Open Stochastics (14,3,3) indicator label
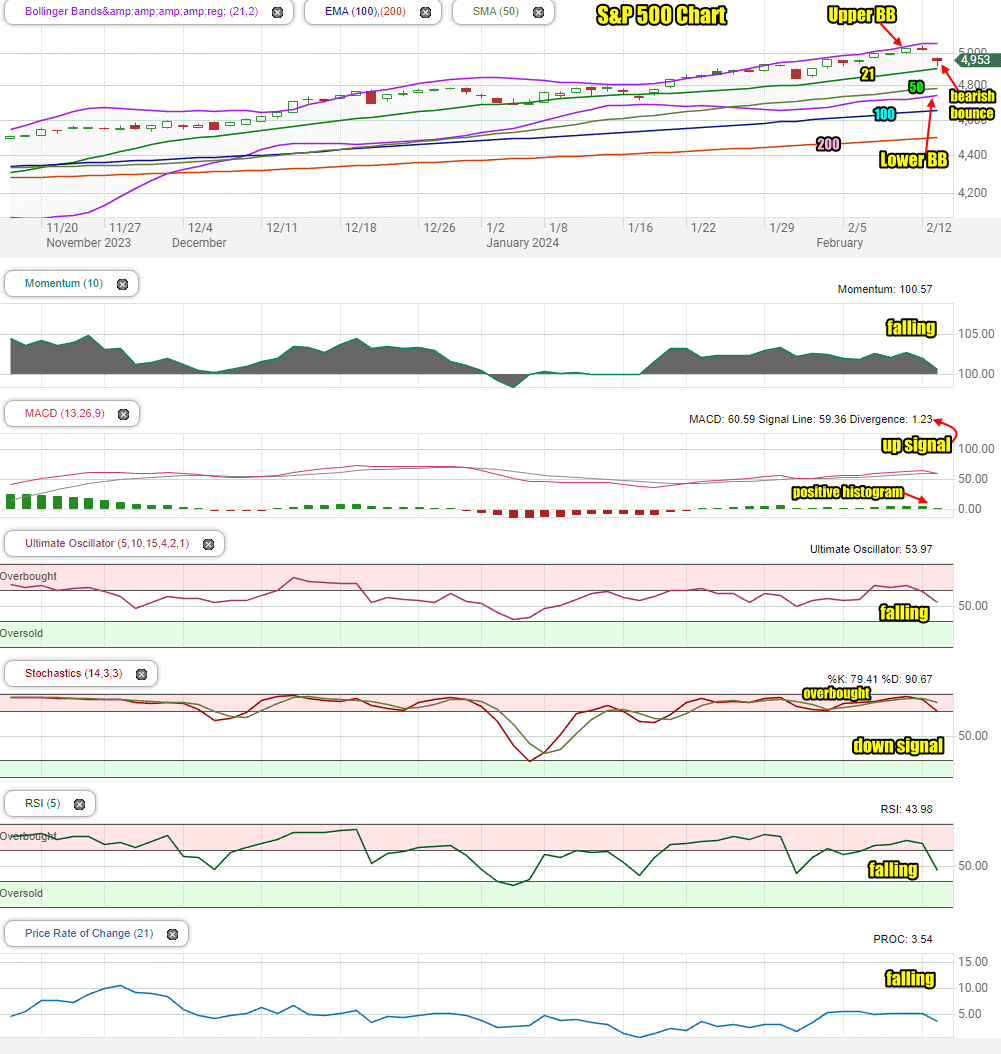Image resolution: width=1001 pixels, height=1054 pixels. point(73,673)
